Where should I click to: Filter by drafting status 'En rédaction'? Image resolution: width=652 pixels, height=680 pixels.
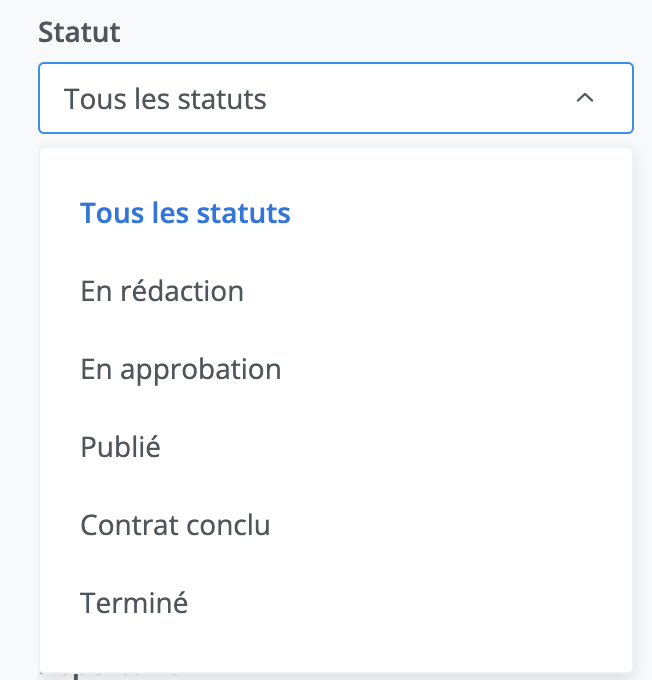point(162,291)
